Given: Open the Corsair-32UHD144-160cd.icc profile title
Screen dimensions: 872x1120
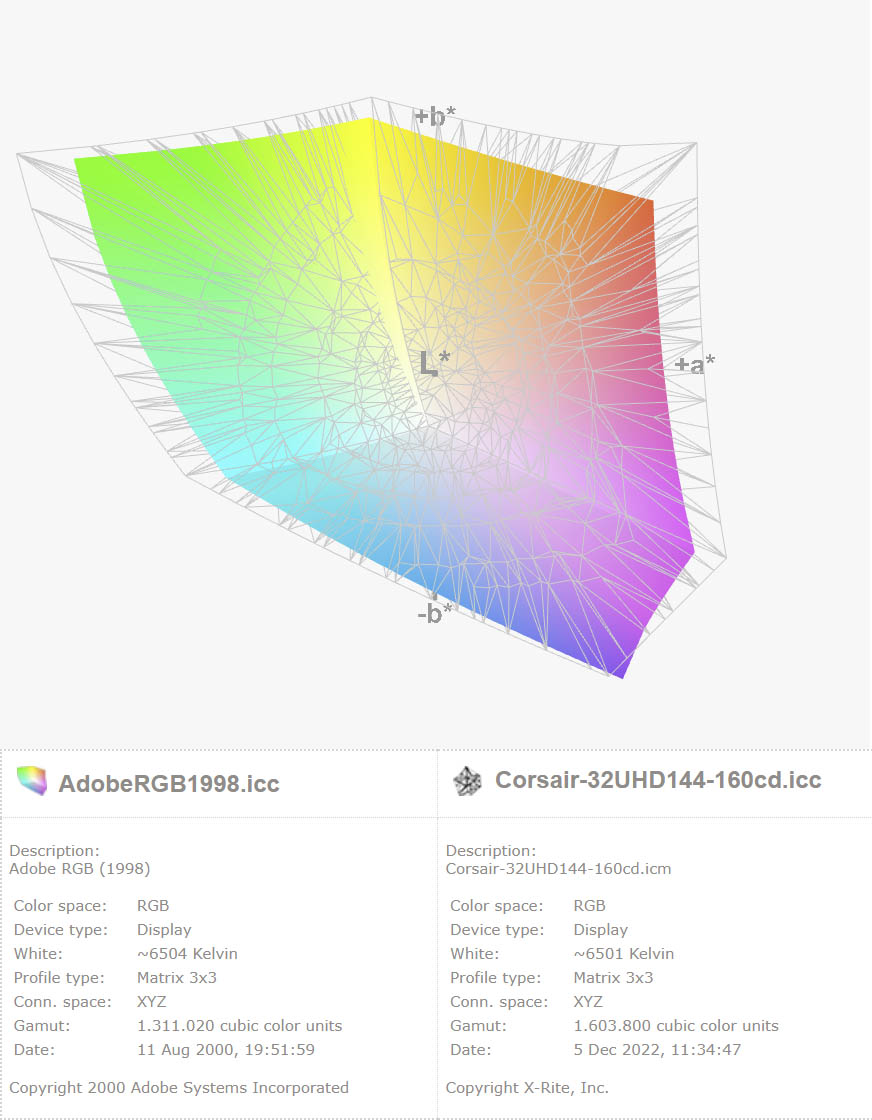Looking at the screenshot, I should point(658,781).
